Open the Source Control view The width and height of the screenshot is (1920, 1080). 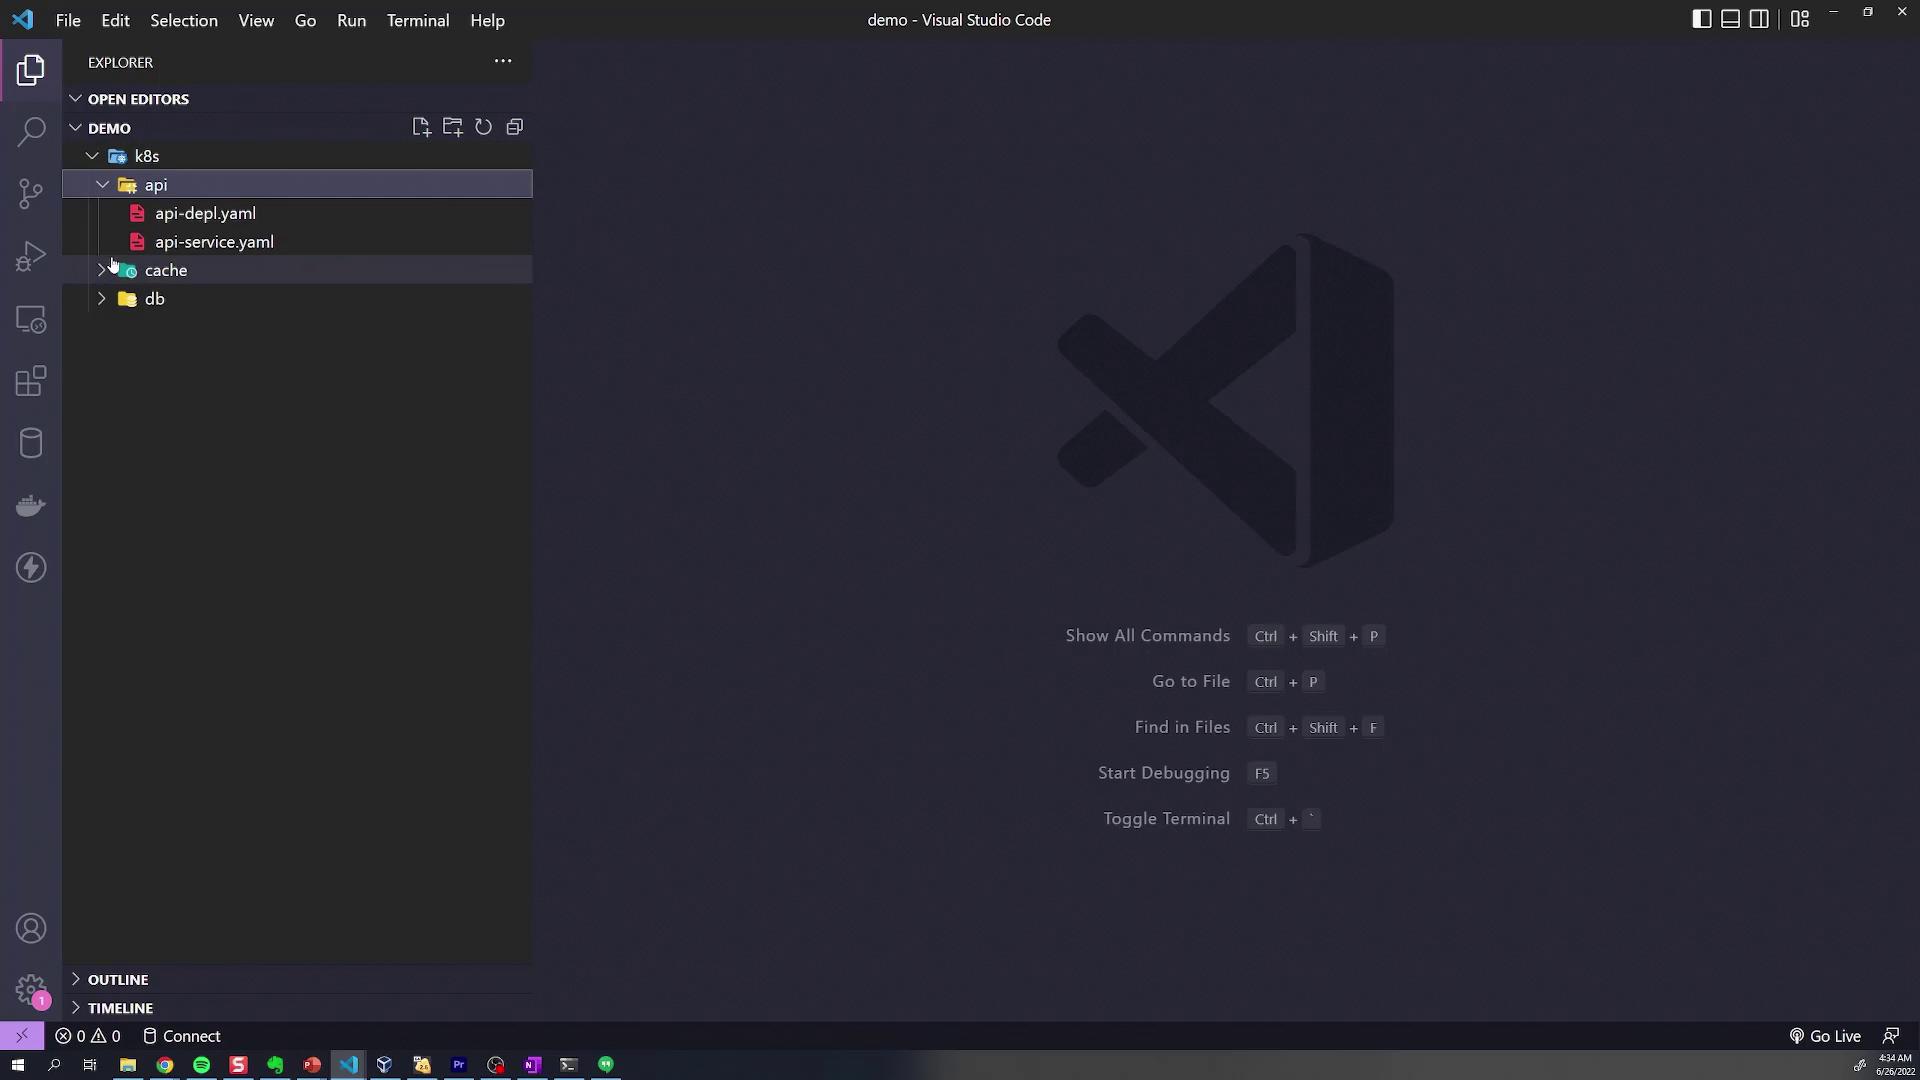(31, 194)
